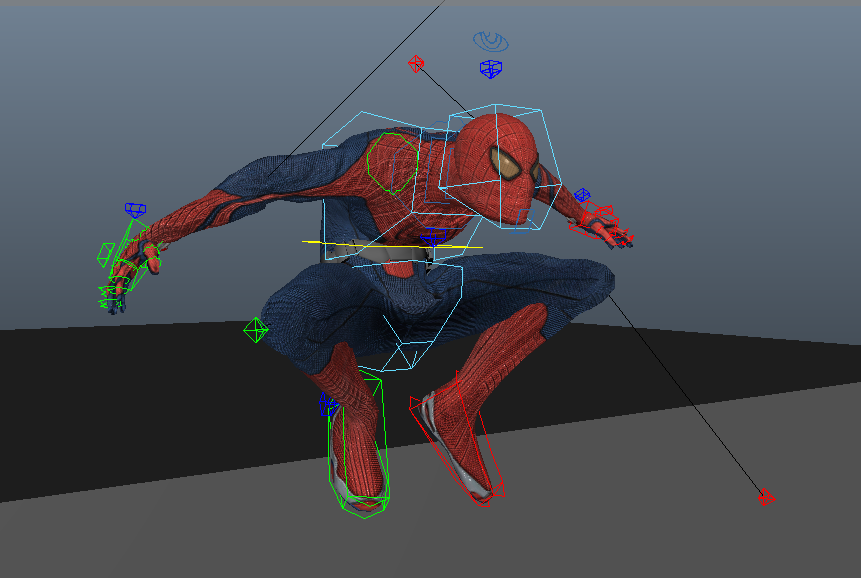
Task: Pick the blue control beside the green foot
Action: tap(328, 404)
